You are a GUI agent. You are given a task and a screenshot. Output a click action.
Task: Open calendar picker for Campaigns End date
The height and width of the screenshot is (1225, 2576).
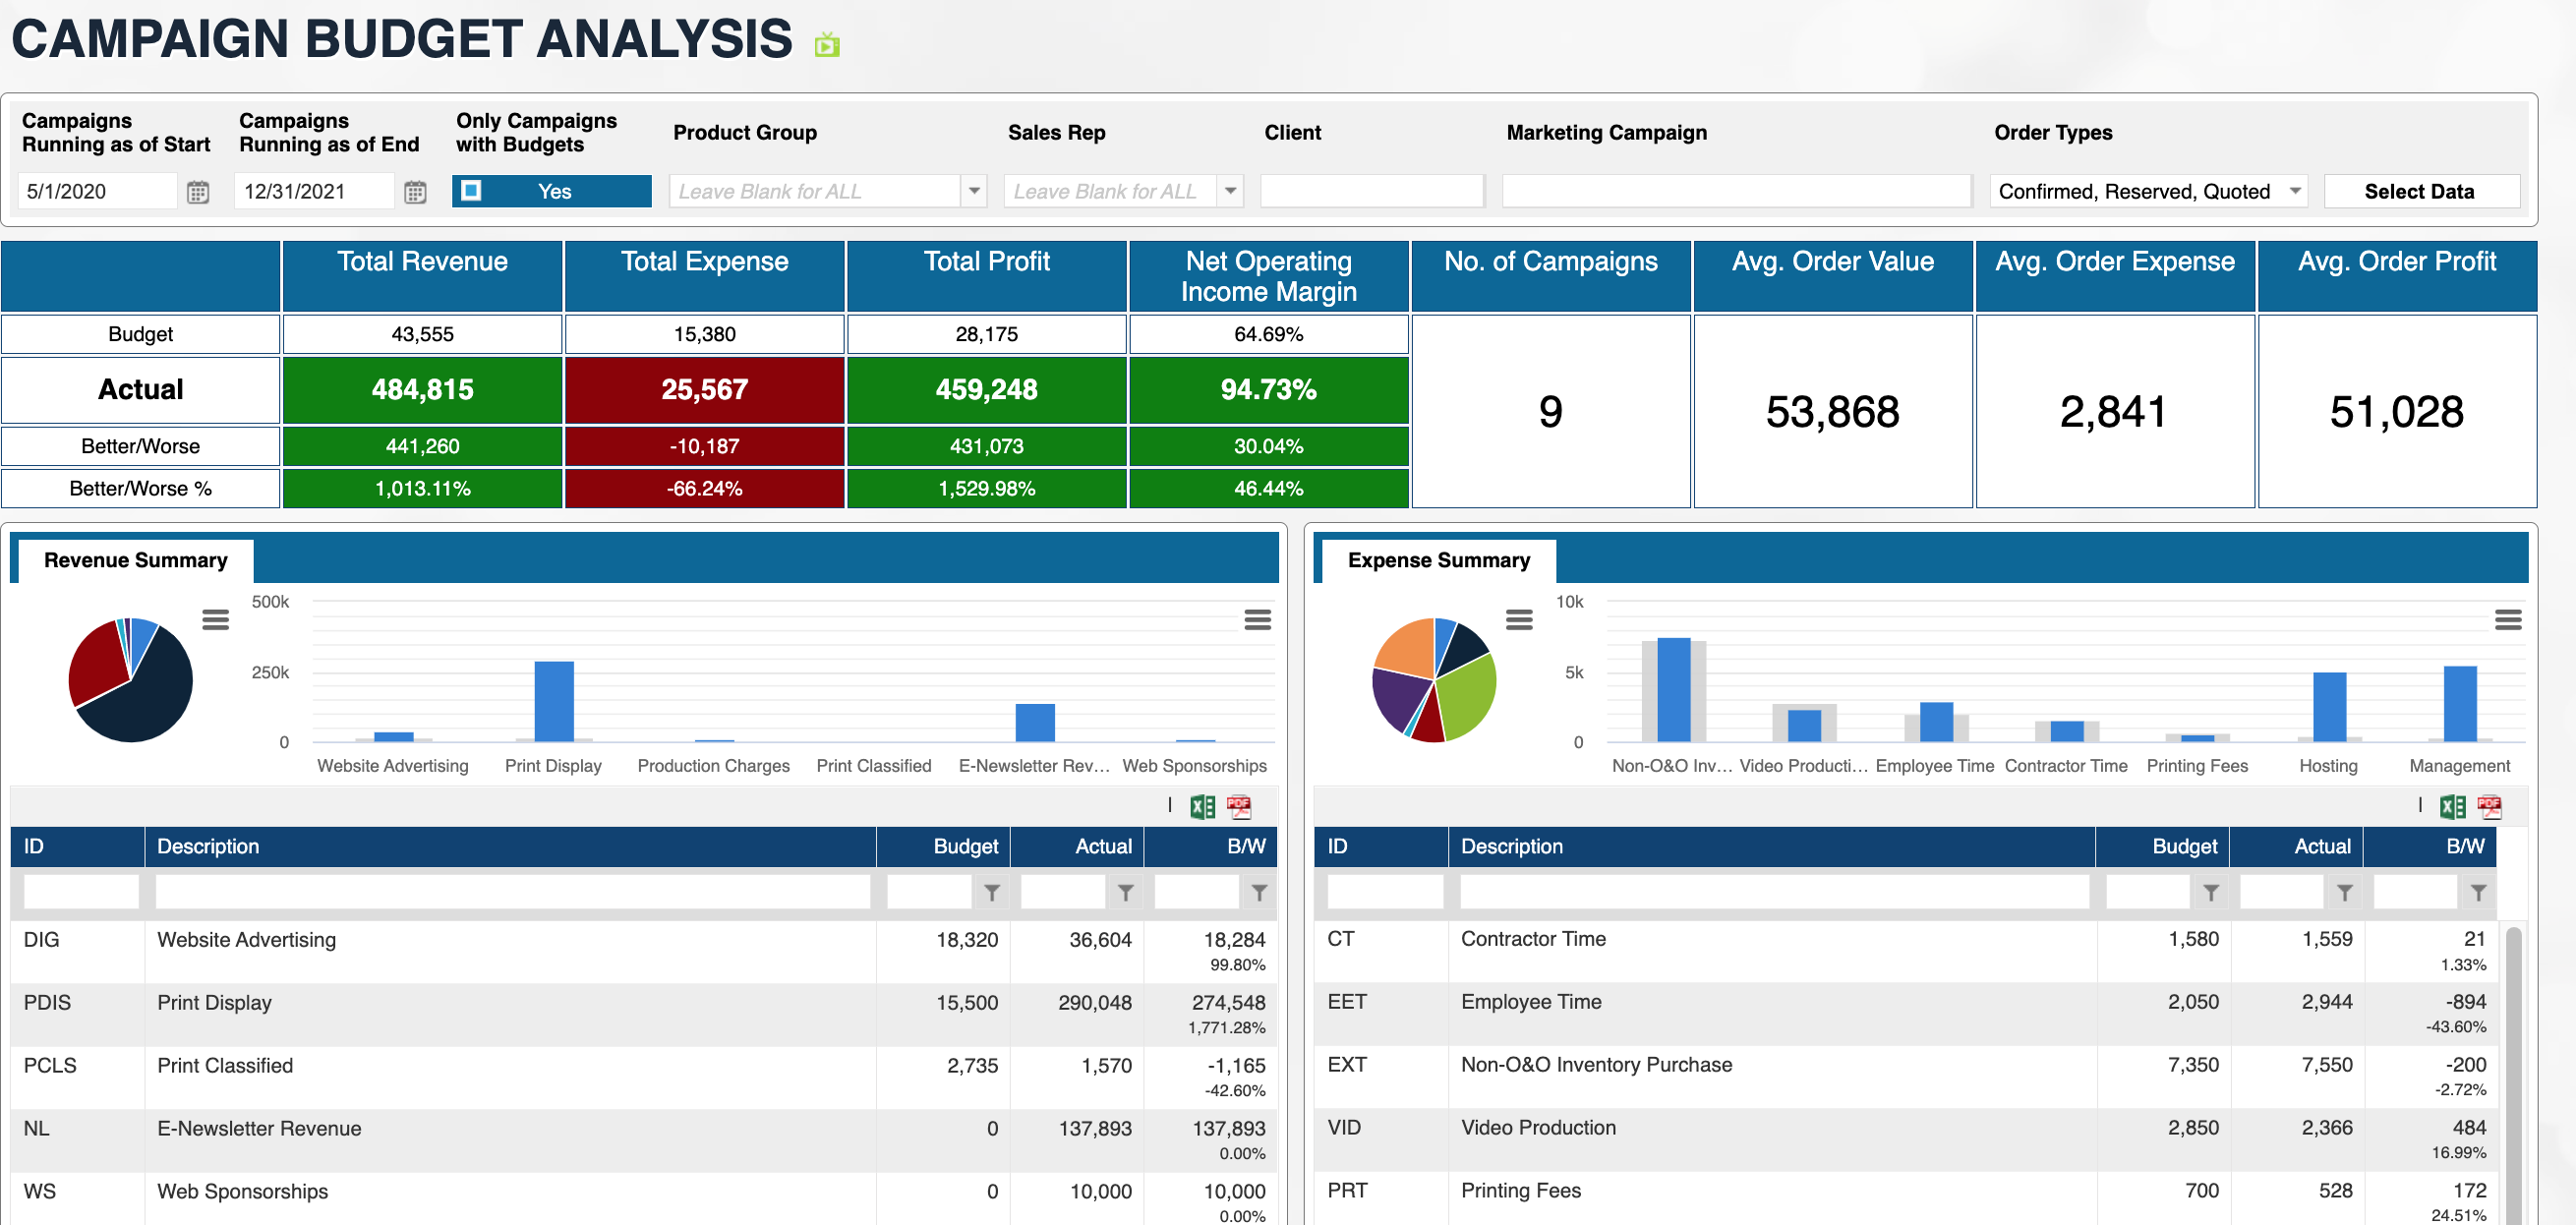click(415, 192)
